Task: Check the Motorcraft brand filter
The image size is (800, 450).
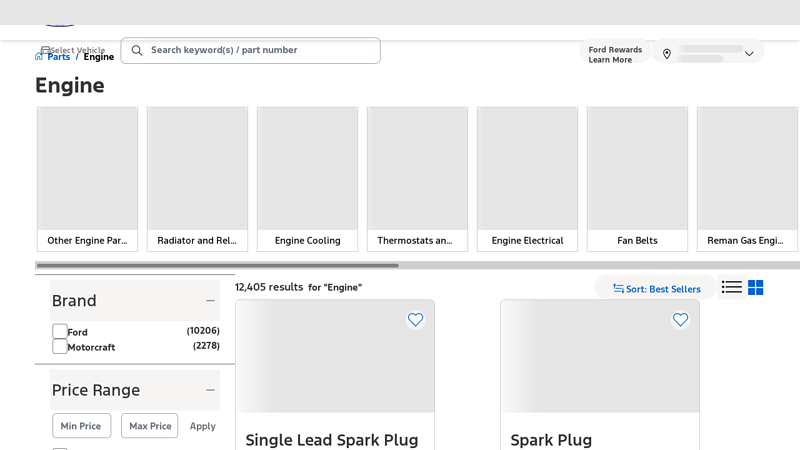Action: (x=60, y=346)
